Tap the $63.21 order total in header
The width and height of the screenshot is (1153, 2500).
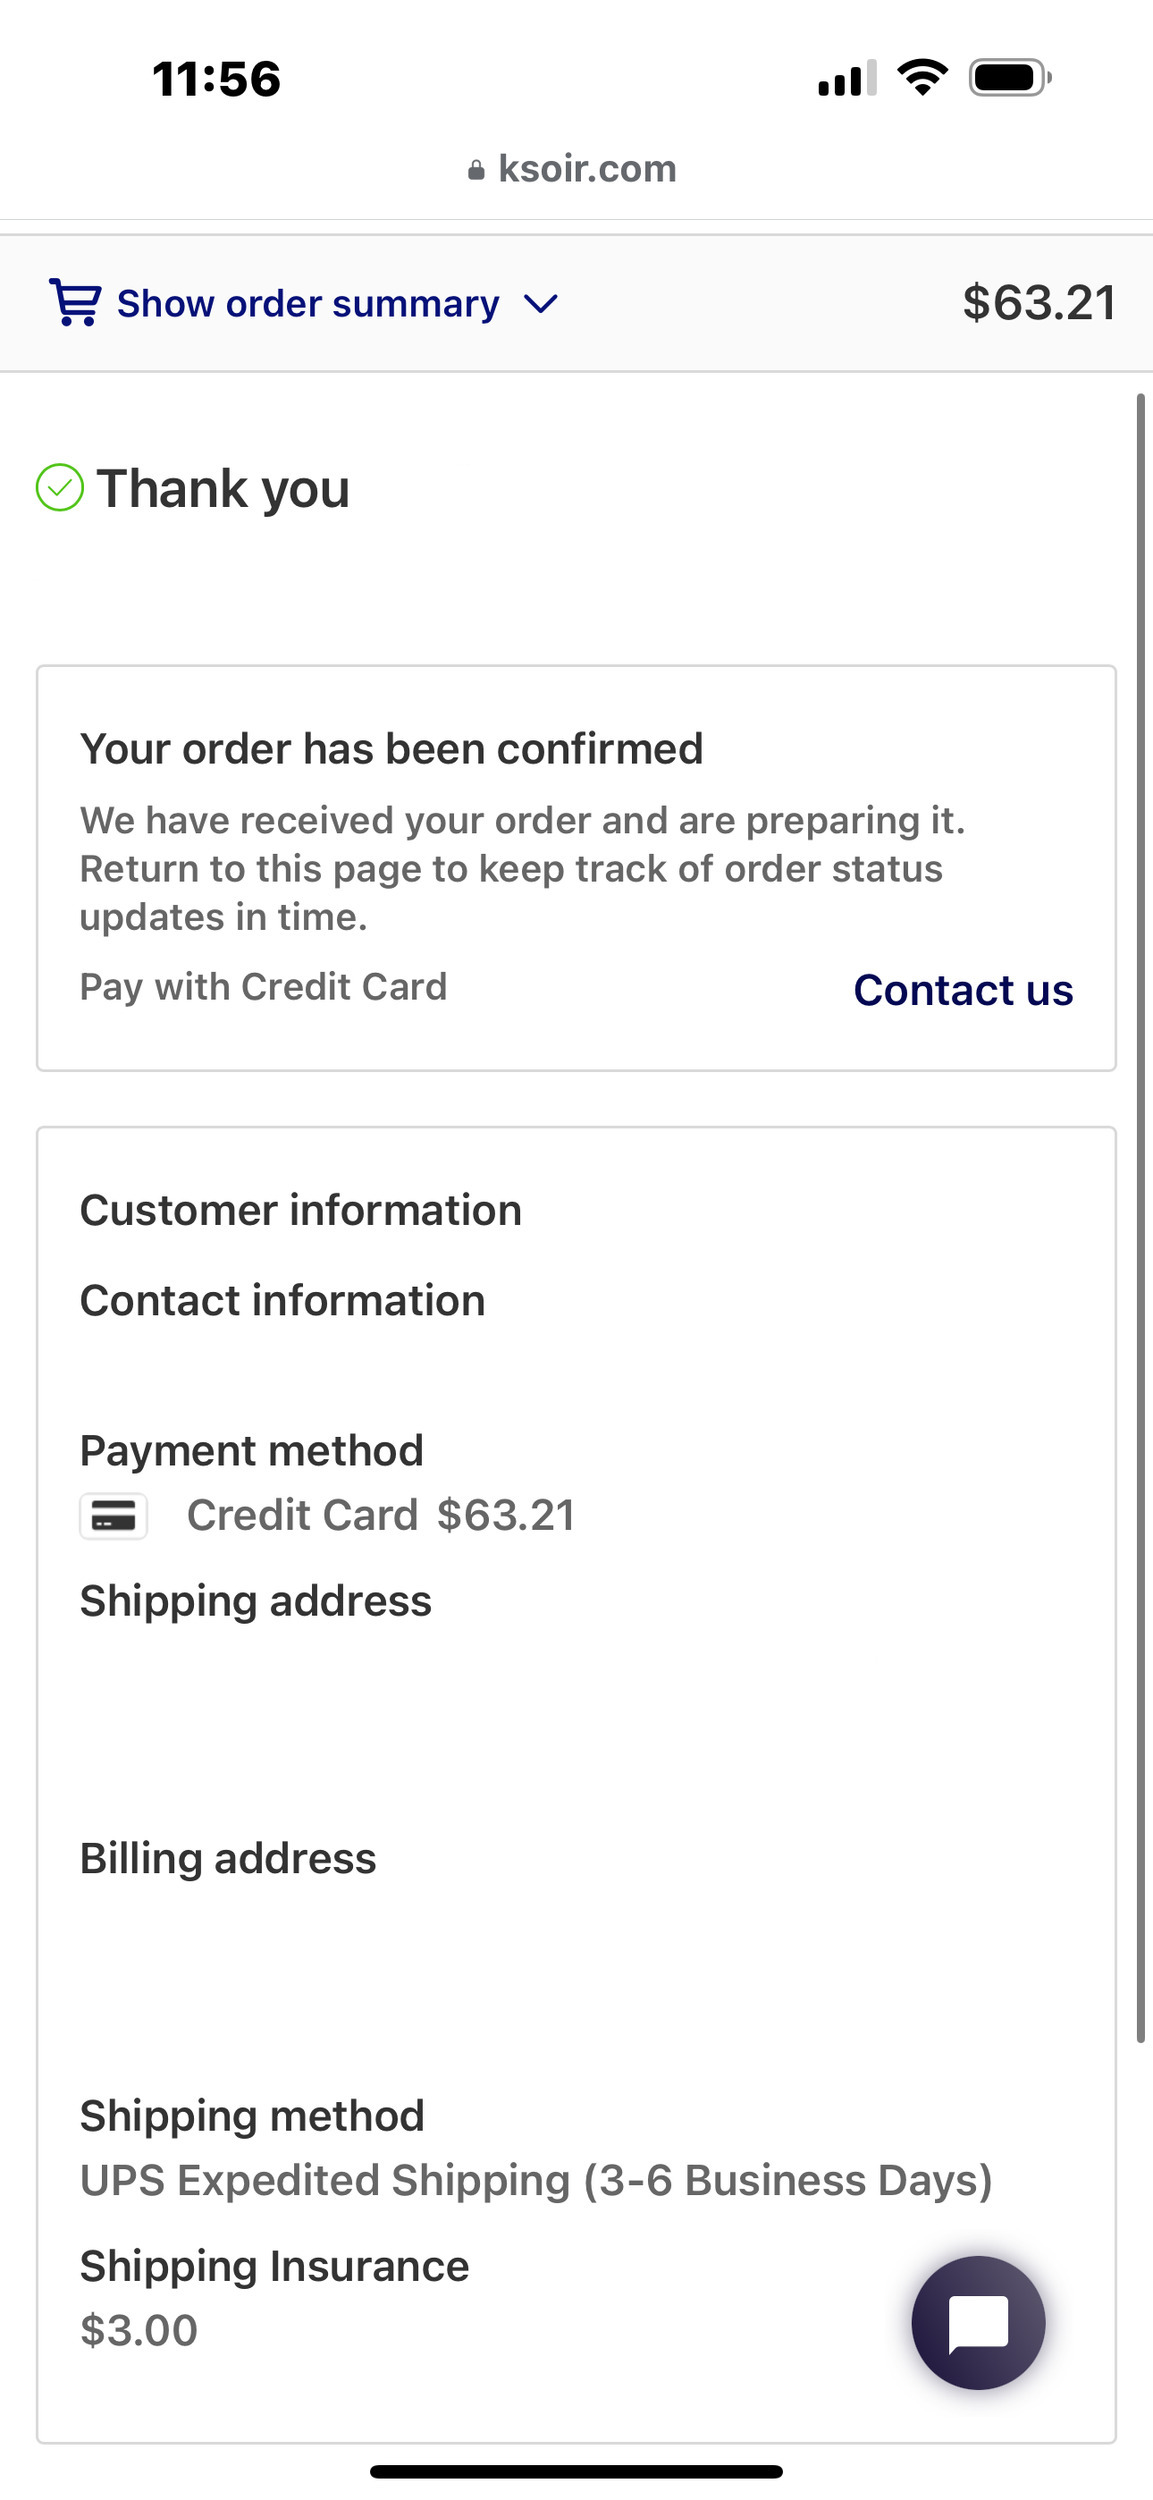pos(1039,302)
